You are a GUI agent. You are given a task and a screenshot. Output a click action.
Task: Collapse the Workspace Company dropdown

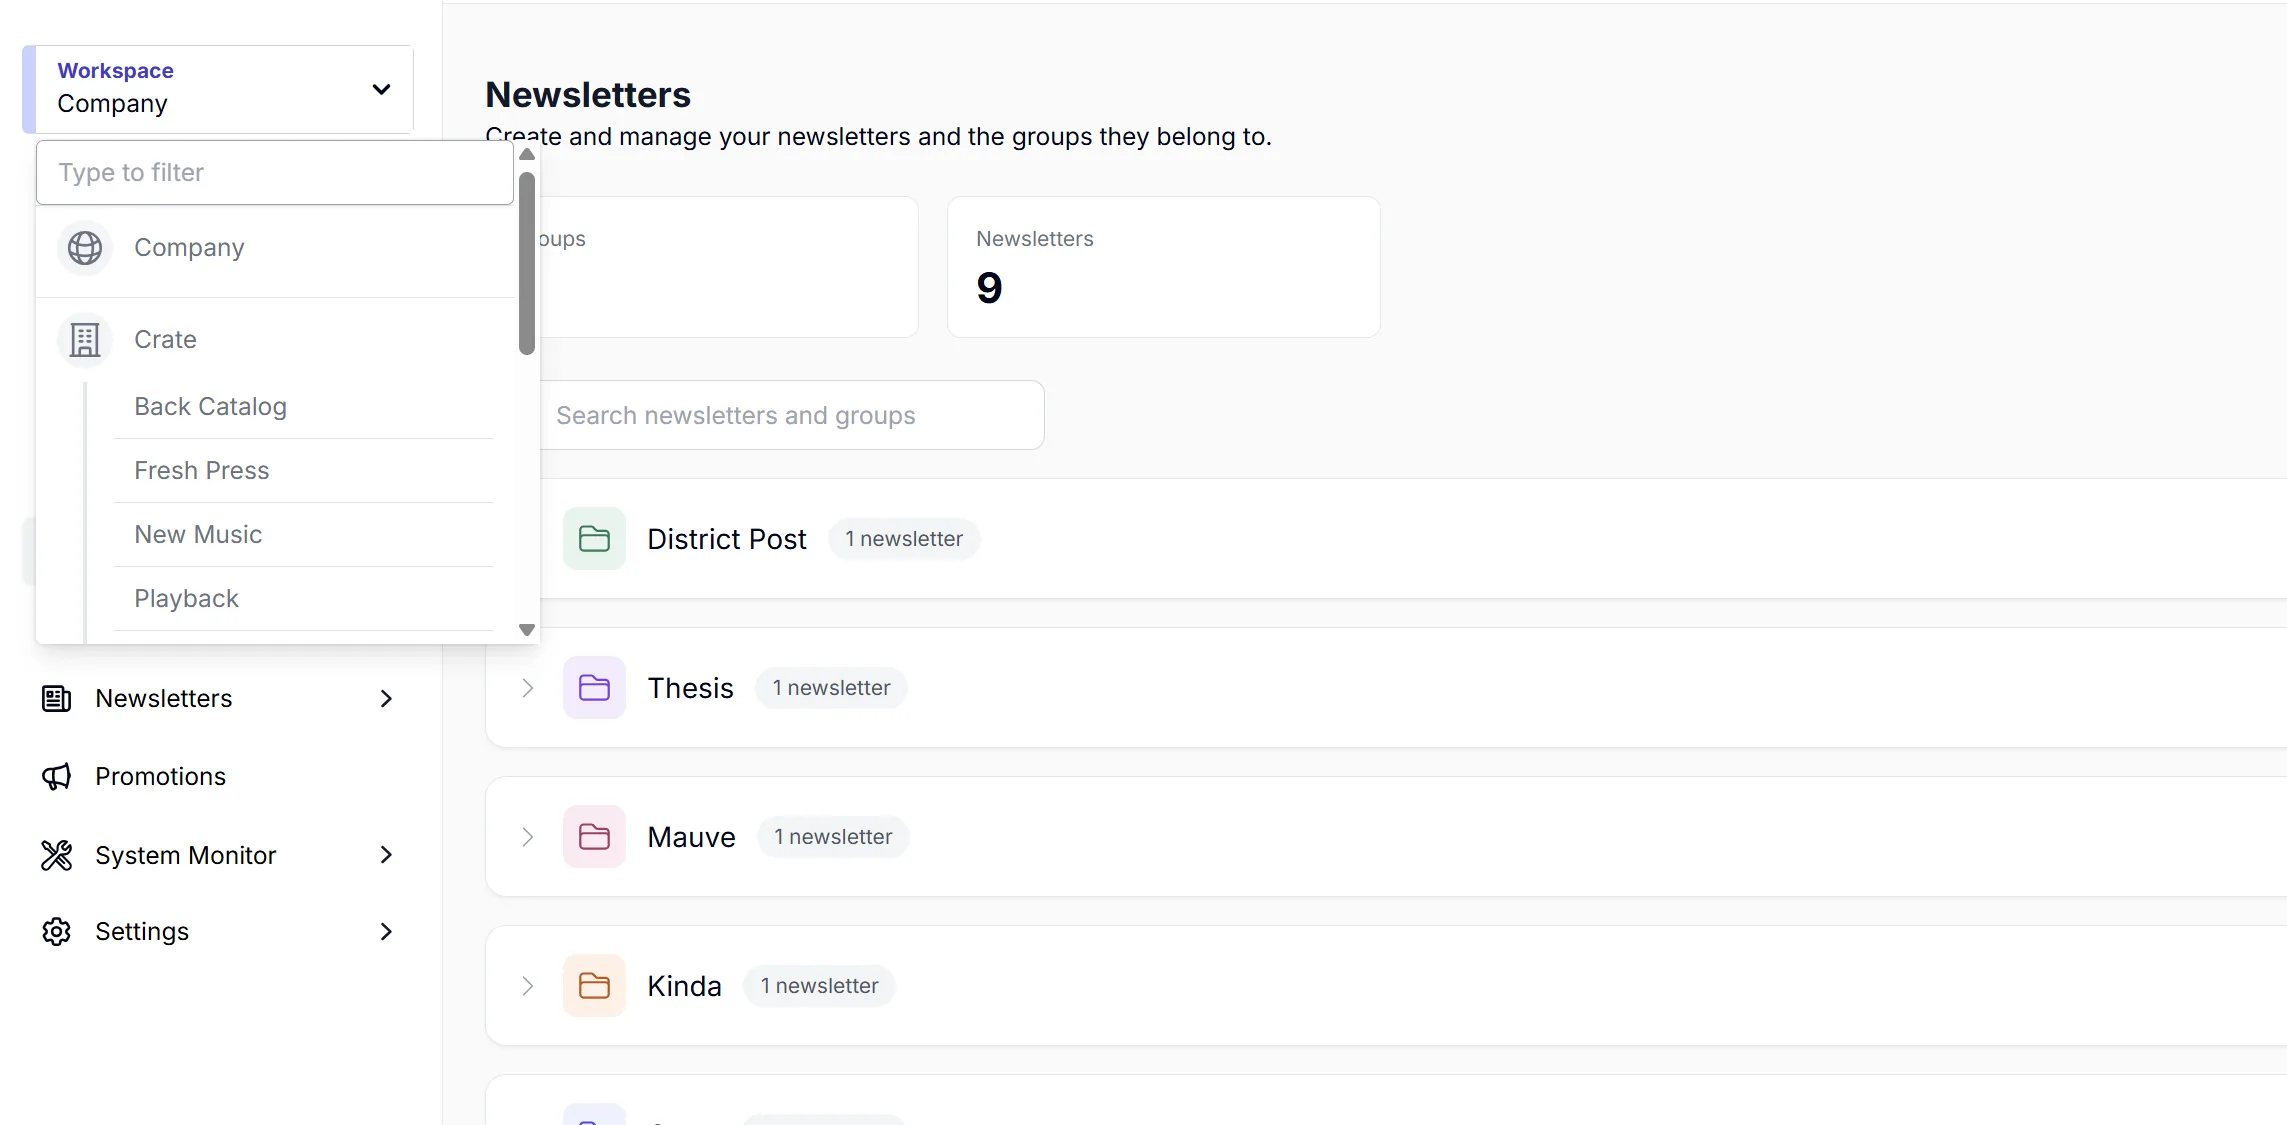point(381,89)
